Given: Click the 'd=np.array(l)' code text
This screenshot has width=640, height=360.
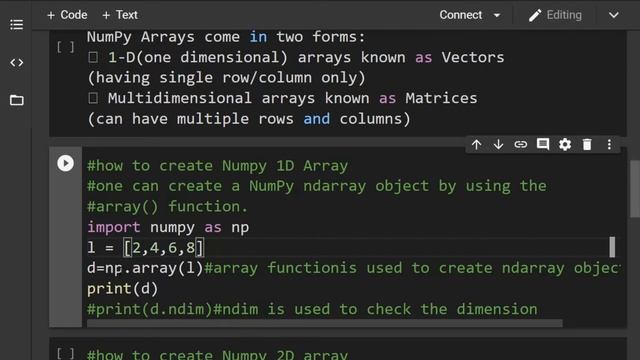Looking at the screenshot, I should coord(145,268).
